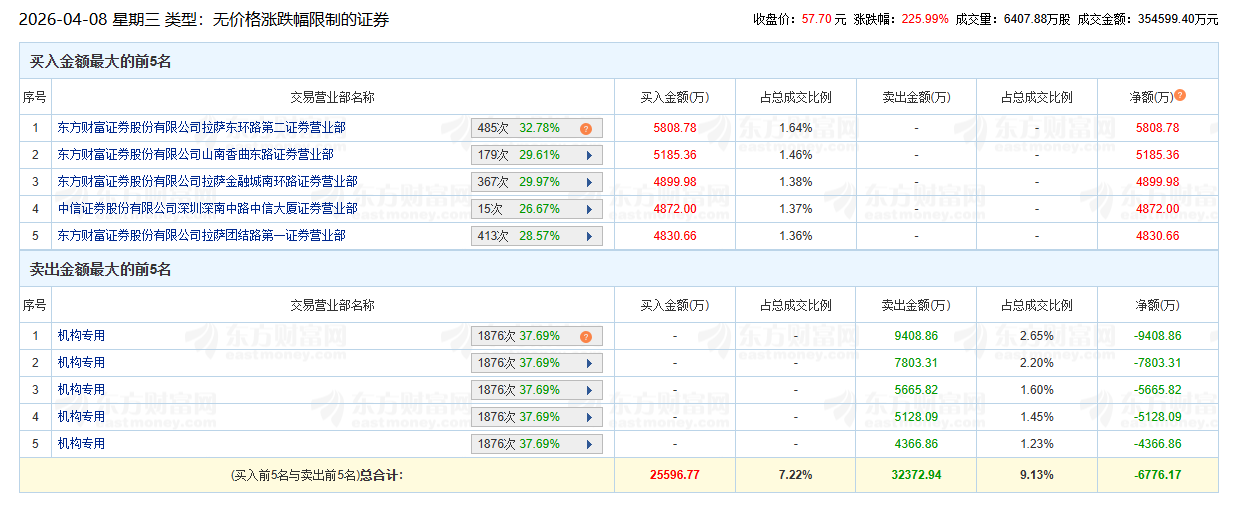Screen dimensions: 1242x507
Task: Click the arrow icon next to 15次 26.67%
Action: (x=589, y=209)
